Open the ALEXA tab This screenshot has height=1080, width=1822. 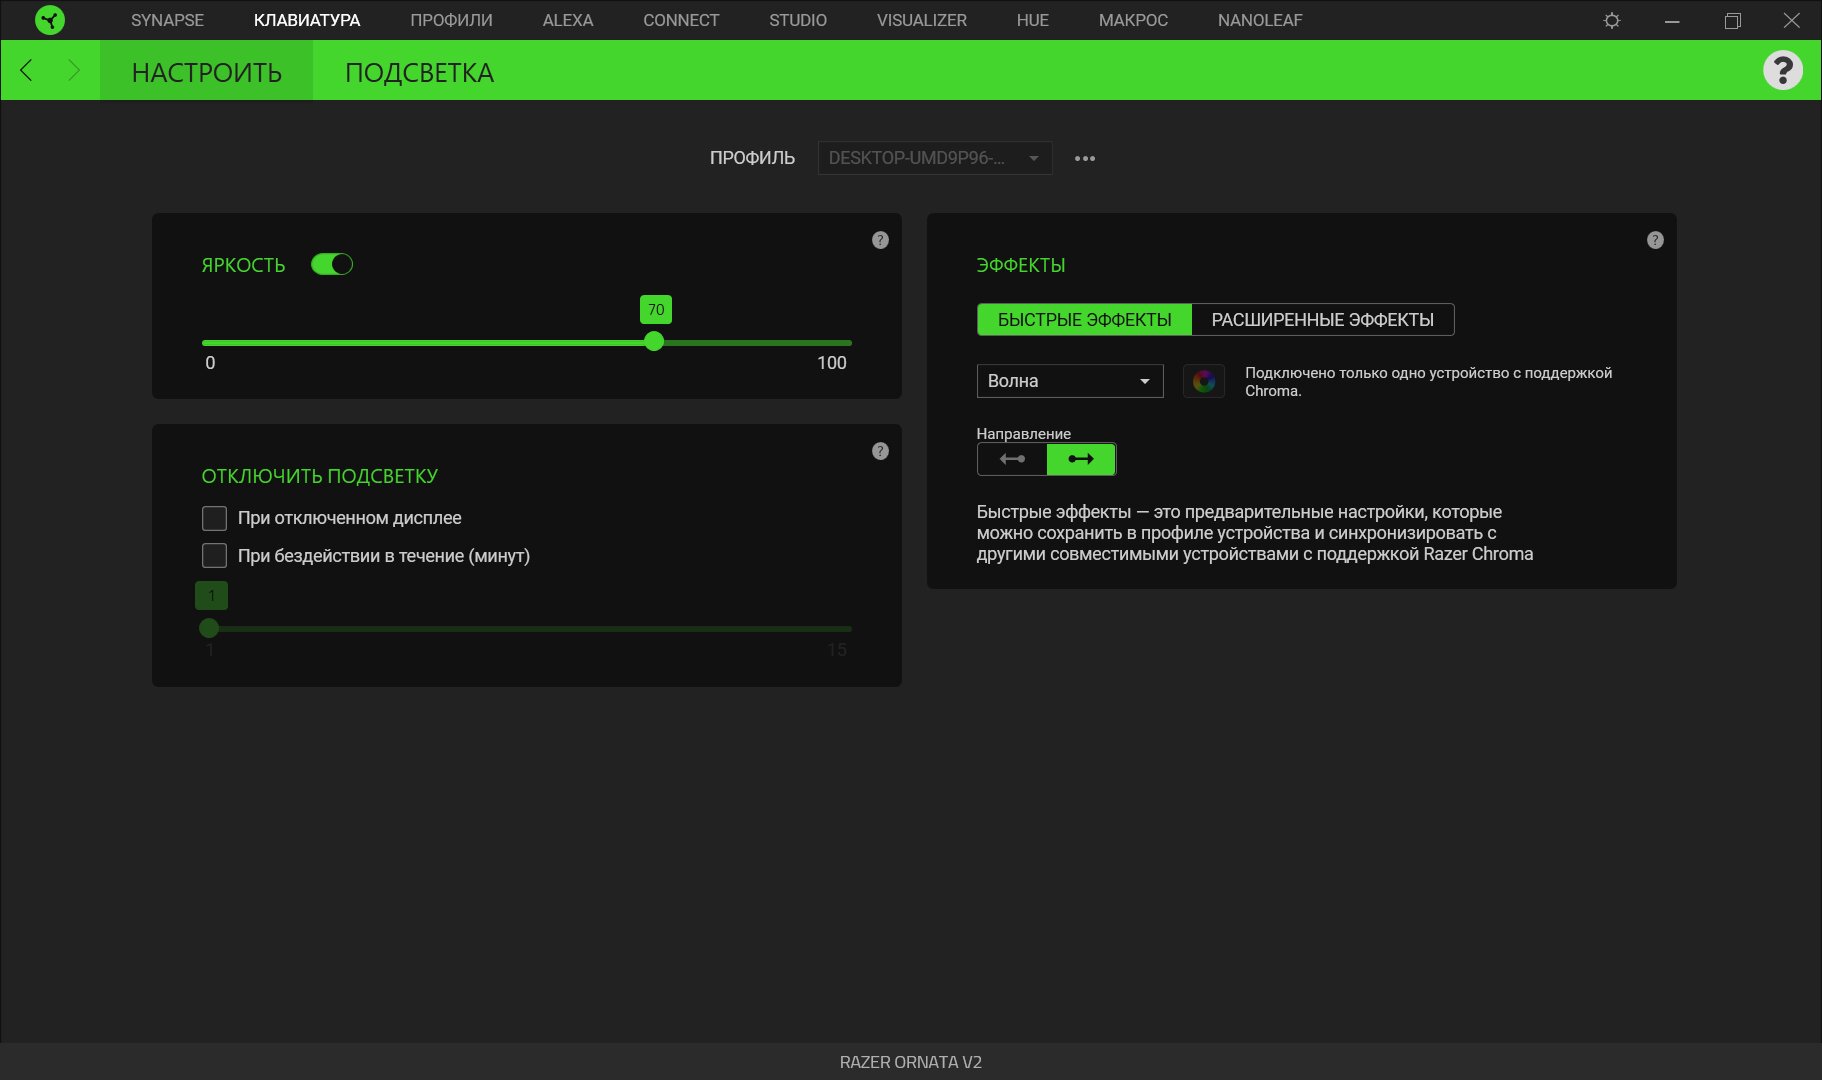tap(568, 20)
